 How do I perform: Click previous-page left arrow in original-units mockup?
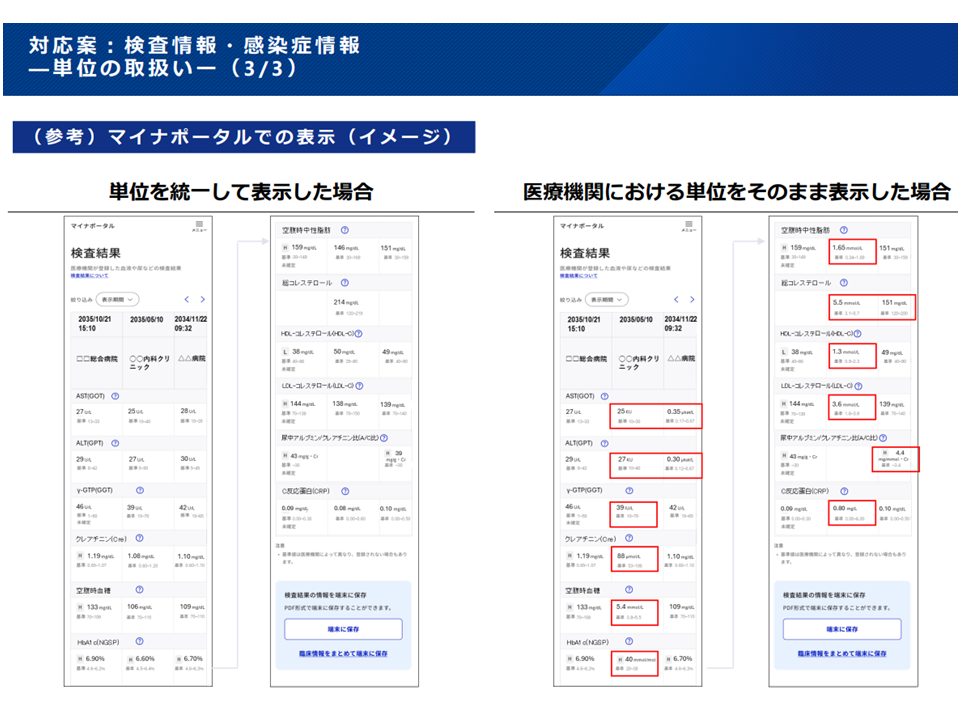[676, 299]
